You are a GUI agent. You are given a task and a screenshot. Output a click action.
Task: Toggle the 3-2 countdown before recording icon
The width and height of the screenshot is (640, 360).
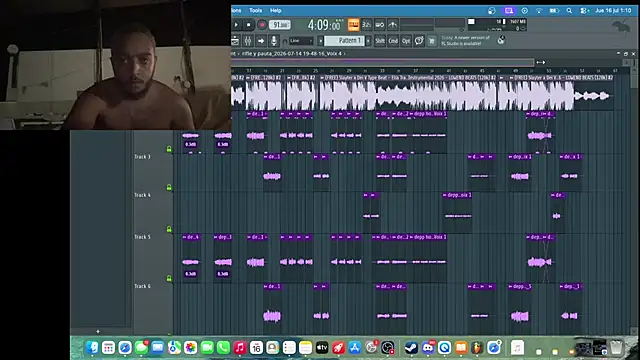[367, 25]
